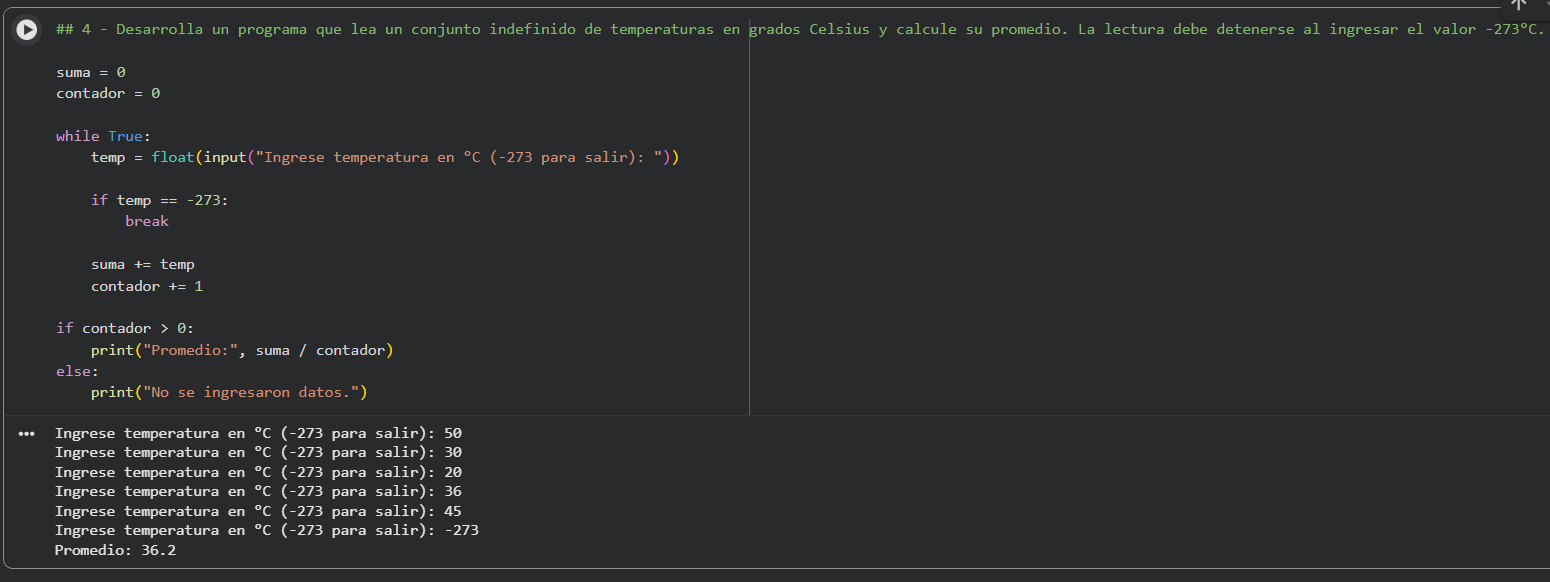Click the 'break' statement
Viewport: 1550px width, 582px height.
coord(147,221)
